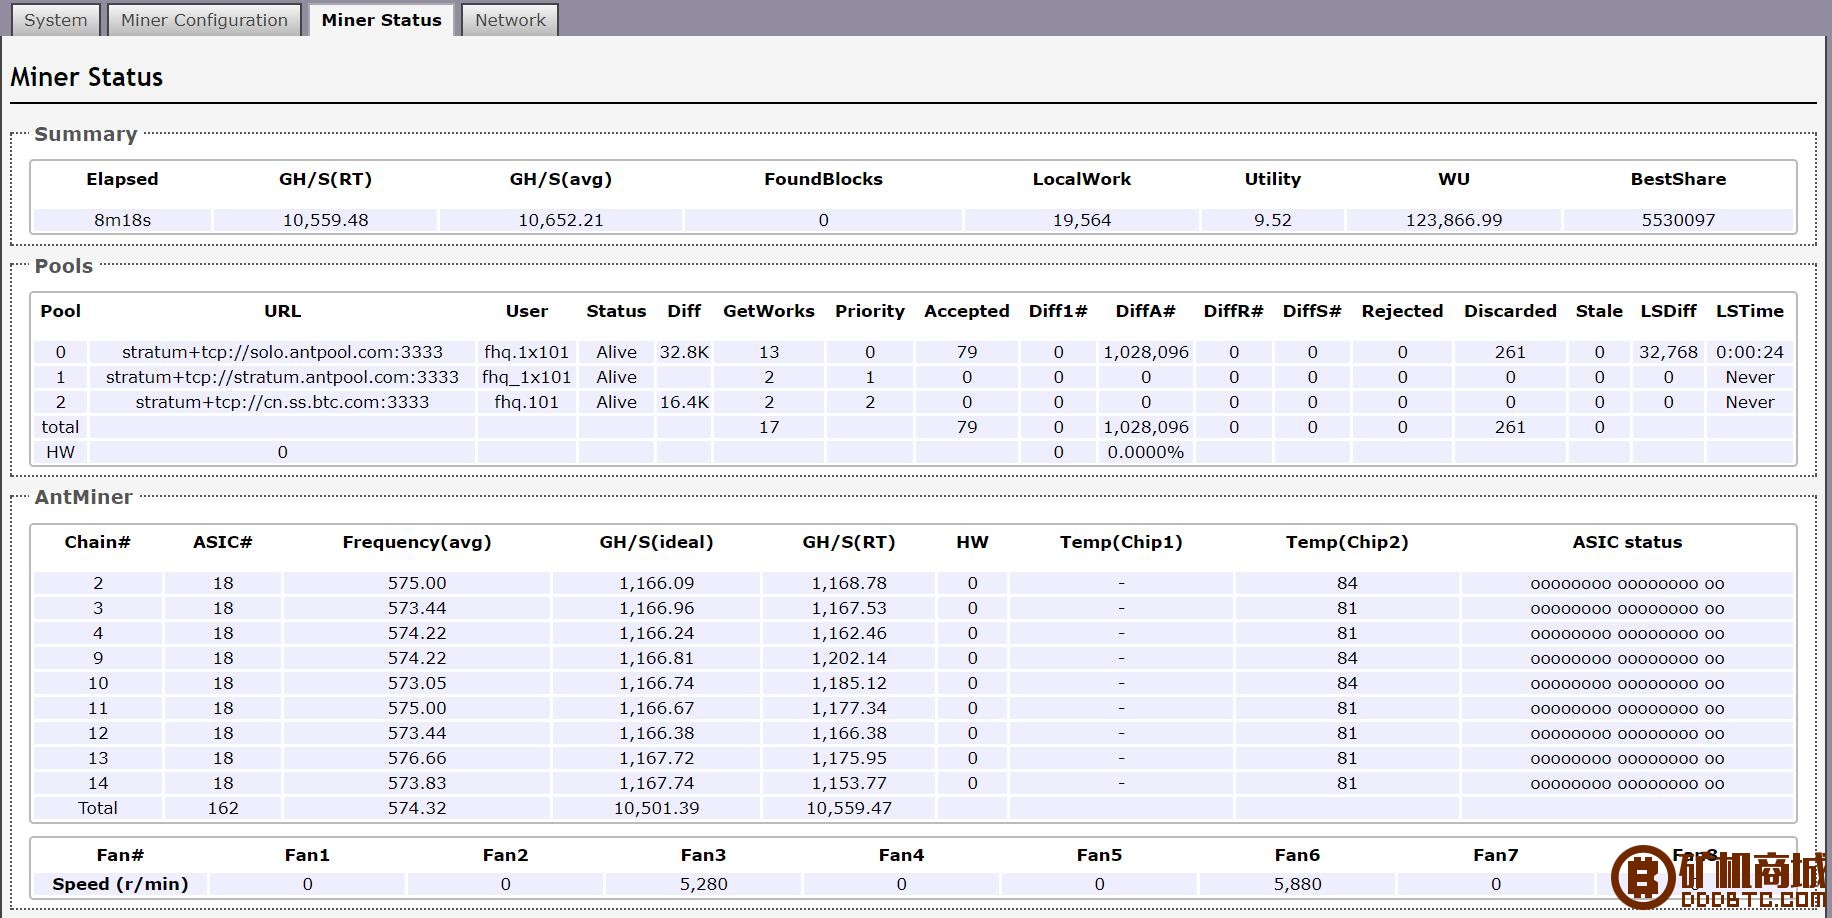1832x918 pixels.
Task: Click the AntMiner section label
Action: [83, 497]
